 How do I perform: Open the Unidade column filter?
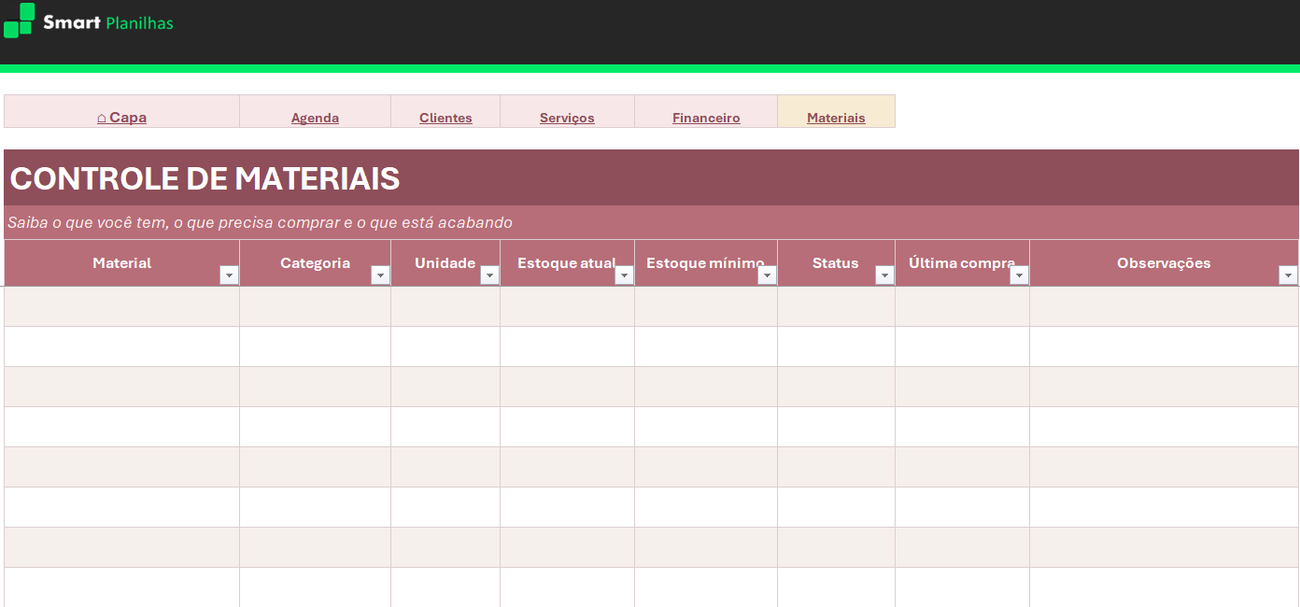[x=489, y=276]
